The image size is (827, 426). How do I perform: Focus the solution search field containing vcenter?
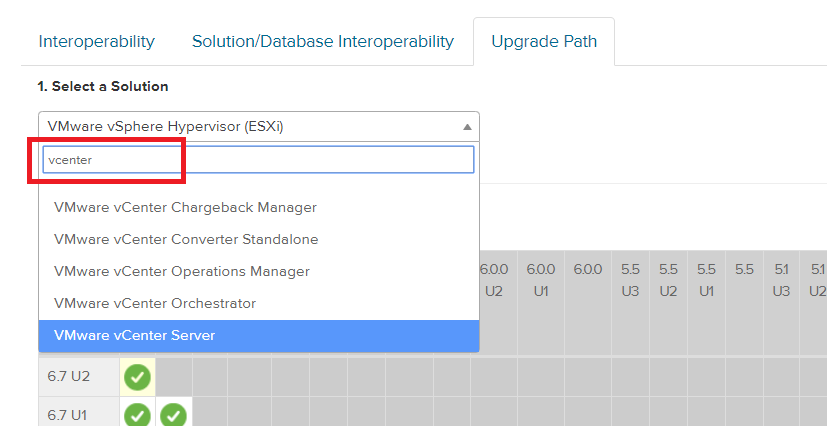click(x=258, y=160)
